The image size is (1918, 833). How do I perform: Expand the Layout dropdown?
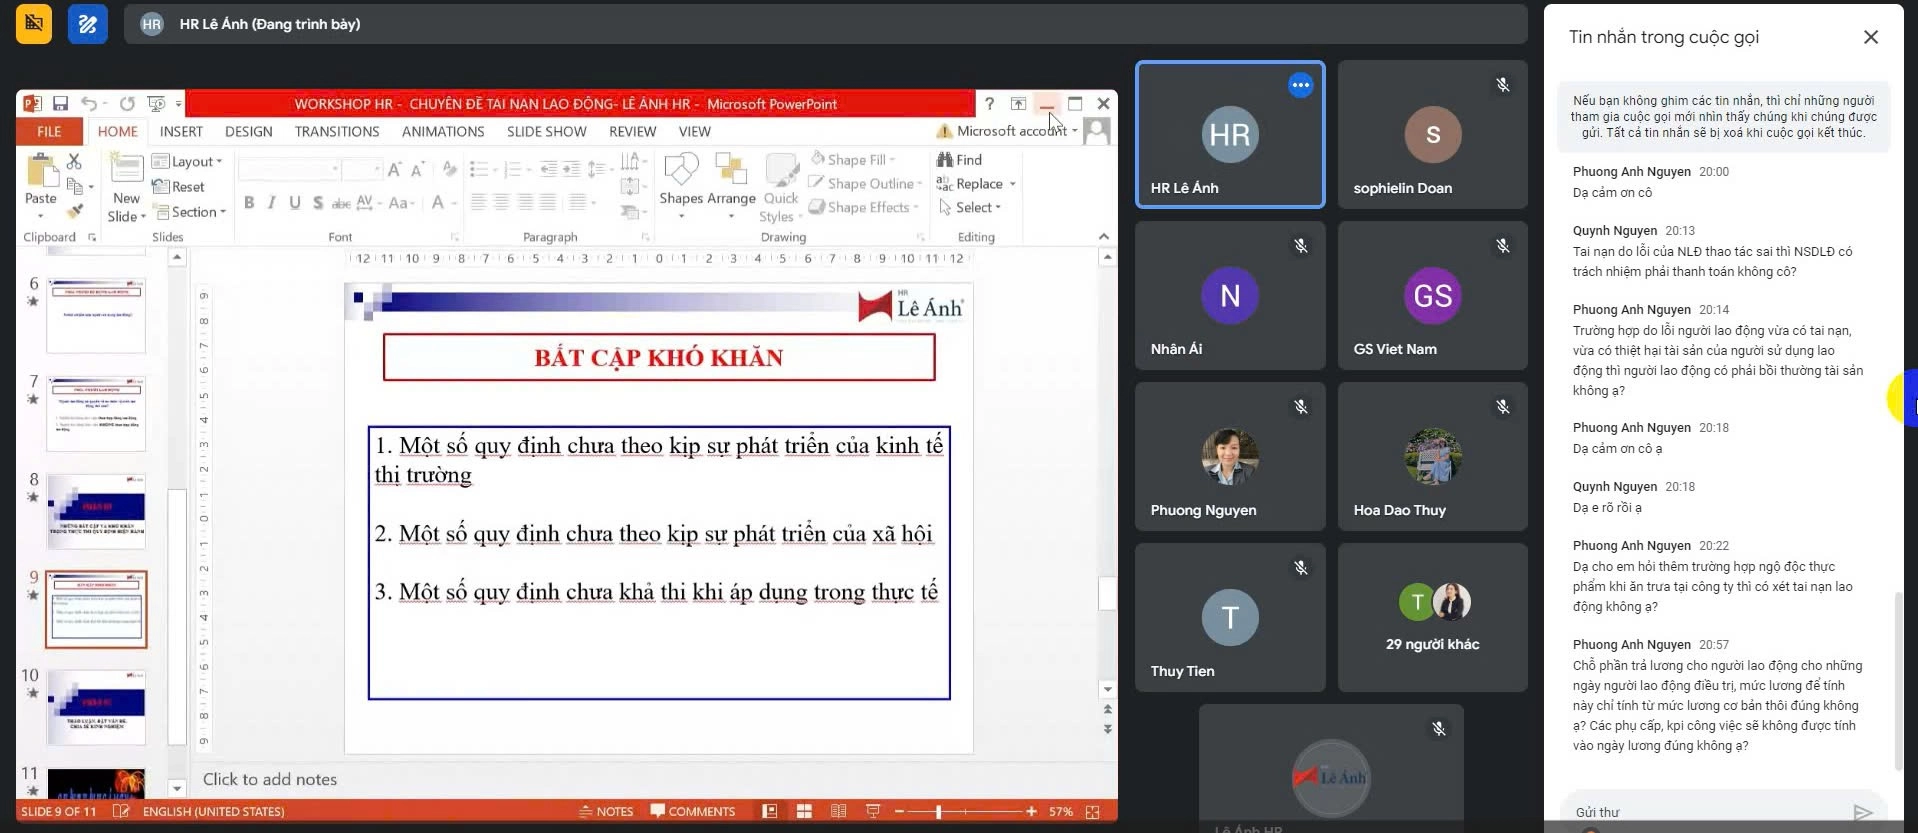click(188, 162)
